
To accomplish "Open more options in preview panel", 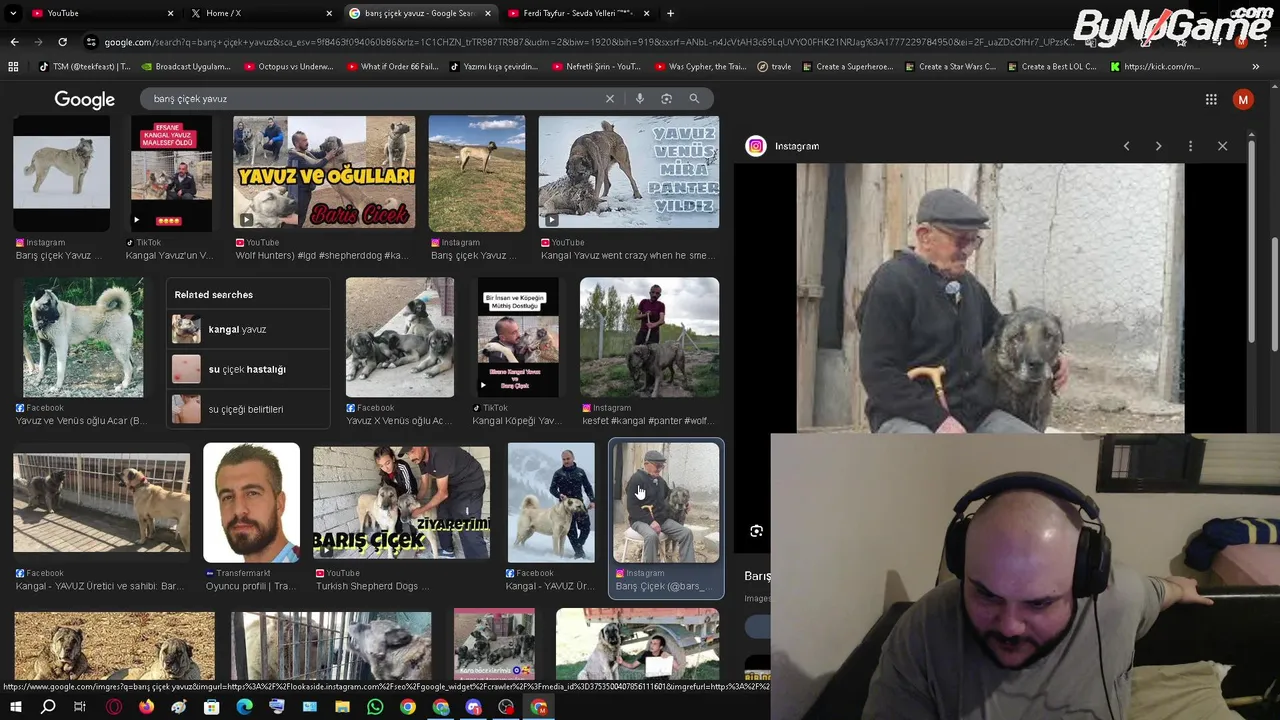I will tap(1190, 146).
